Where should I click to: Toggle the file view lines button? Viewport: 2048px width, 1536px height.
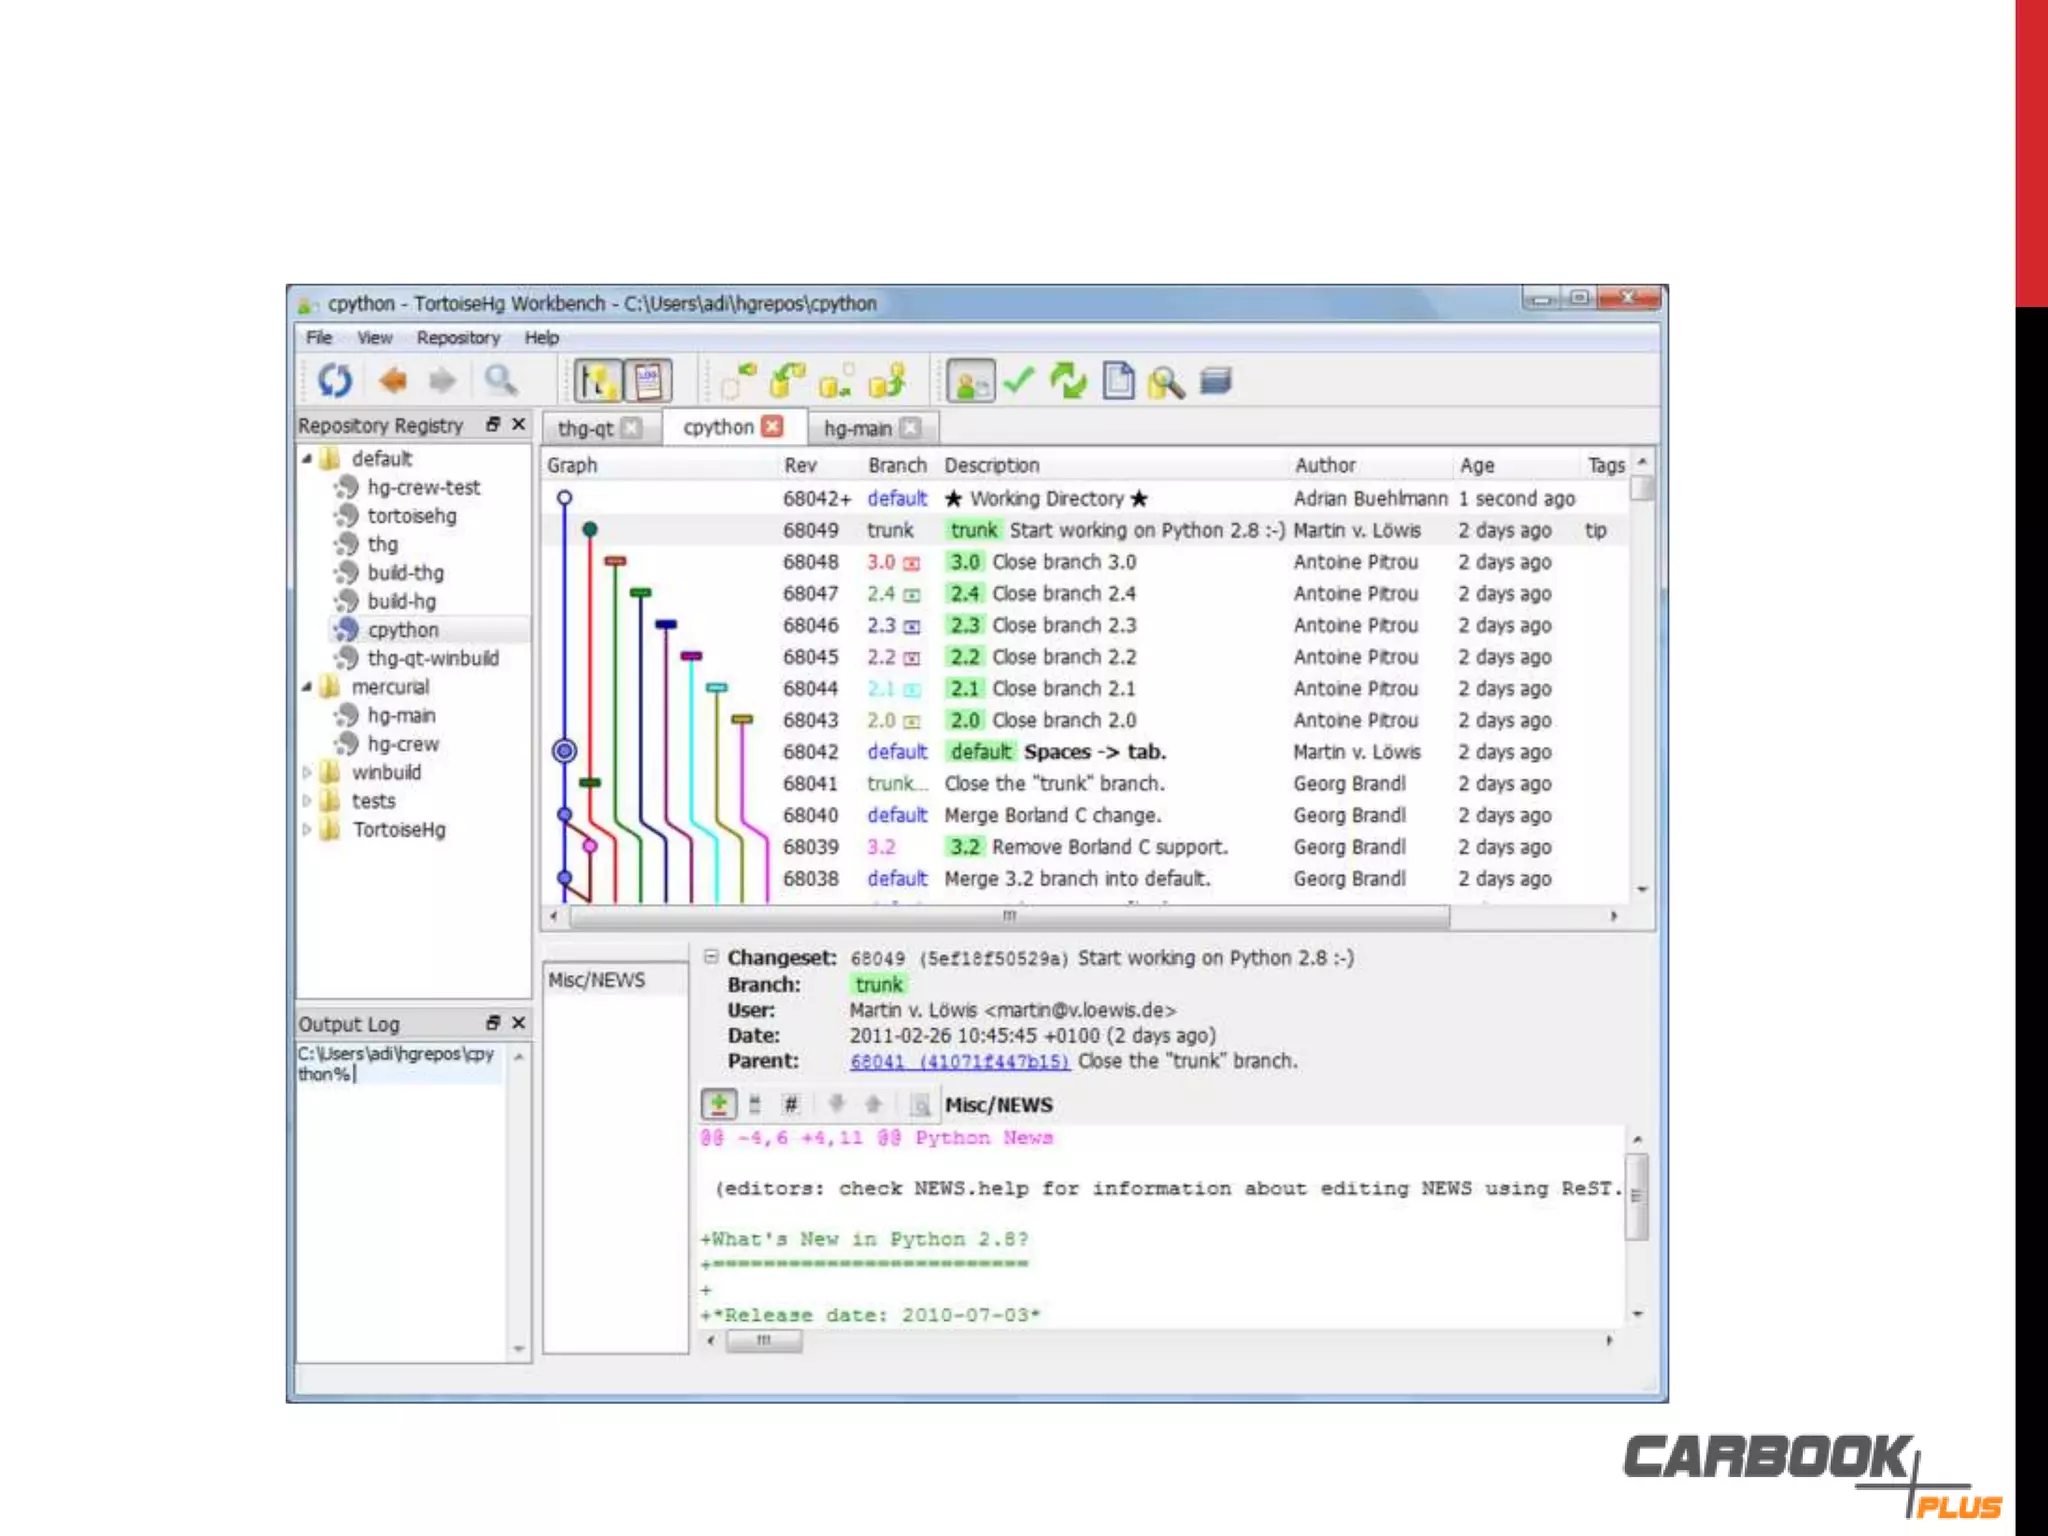[x=755, y=1104]
